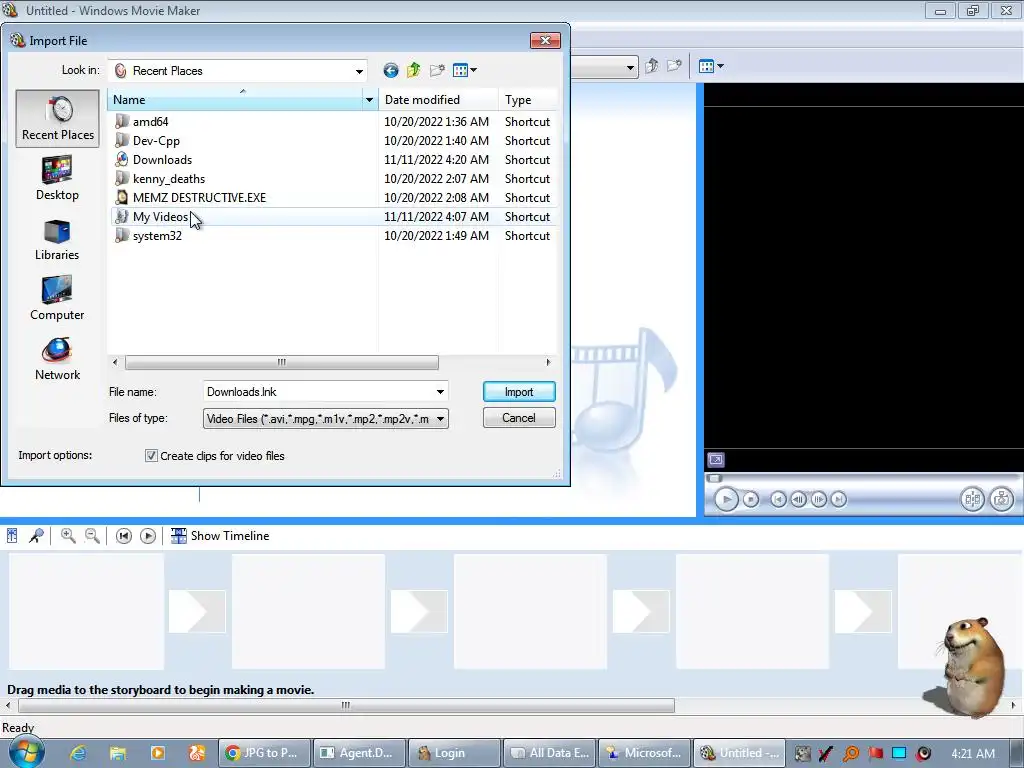This screenshot has width=1024, height=768.
Task: Expand the Look in location dropdown
Action: (x=359, y=71)
